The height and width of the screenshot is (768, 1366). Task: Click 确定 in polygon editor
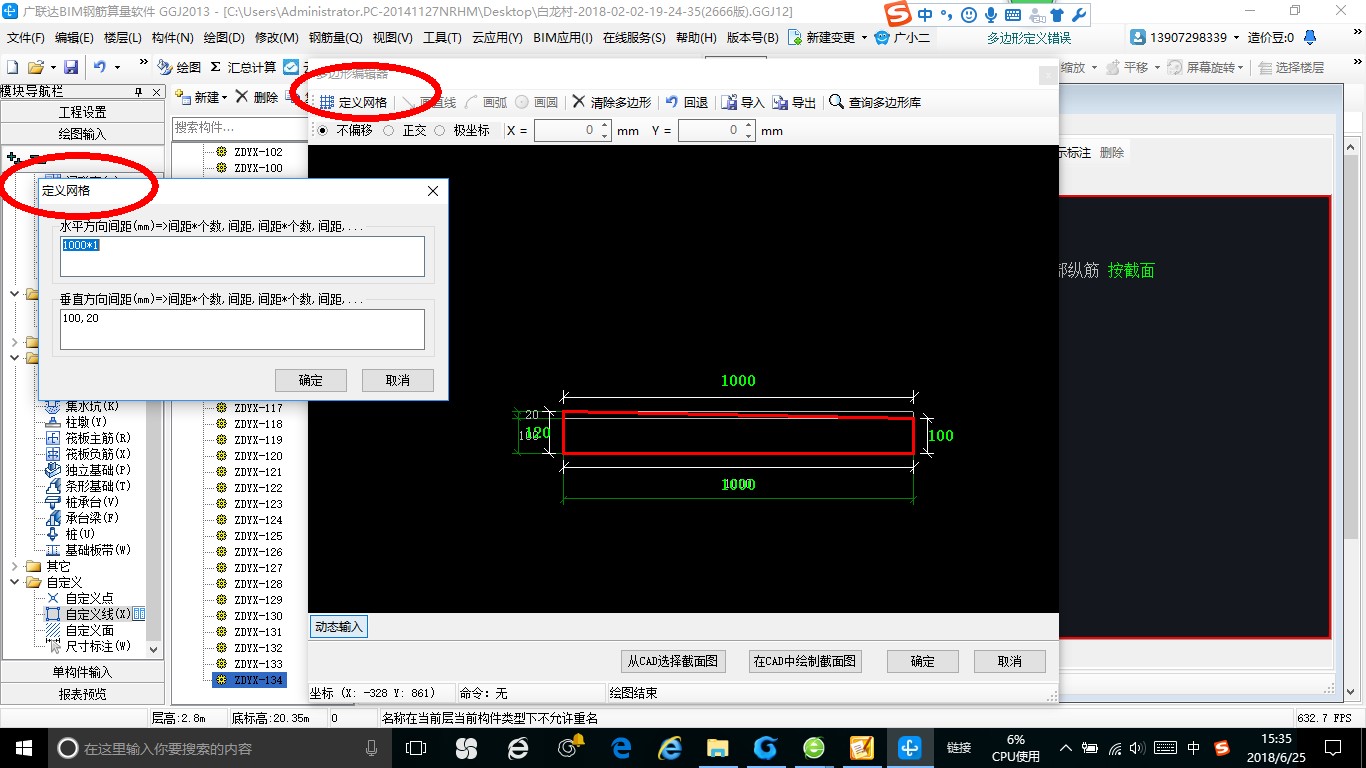[923, 661]
